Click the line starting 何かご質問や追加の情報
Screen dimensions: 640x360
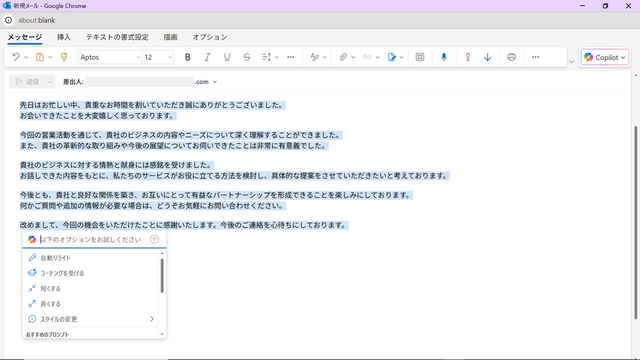(x=152, y=206)
